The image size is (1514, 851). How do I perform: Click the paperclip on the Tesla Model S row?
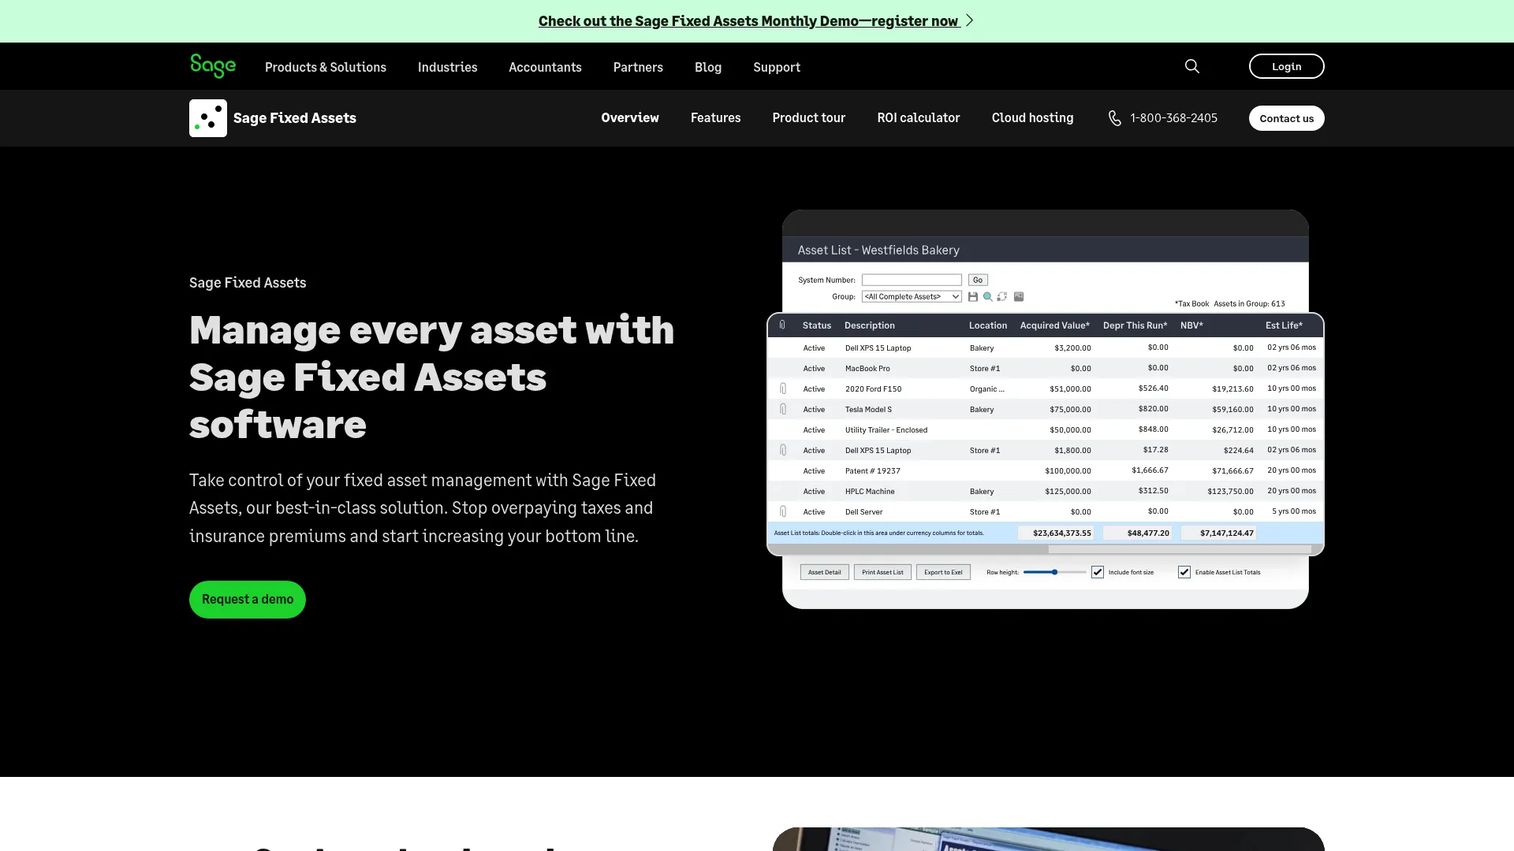tap(783, 409)
